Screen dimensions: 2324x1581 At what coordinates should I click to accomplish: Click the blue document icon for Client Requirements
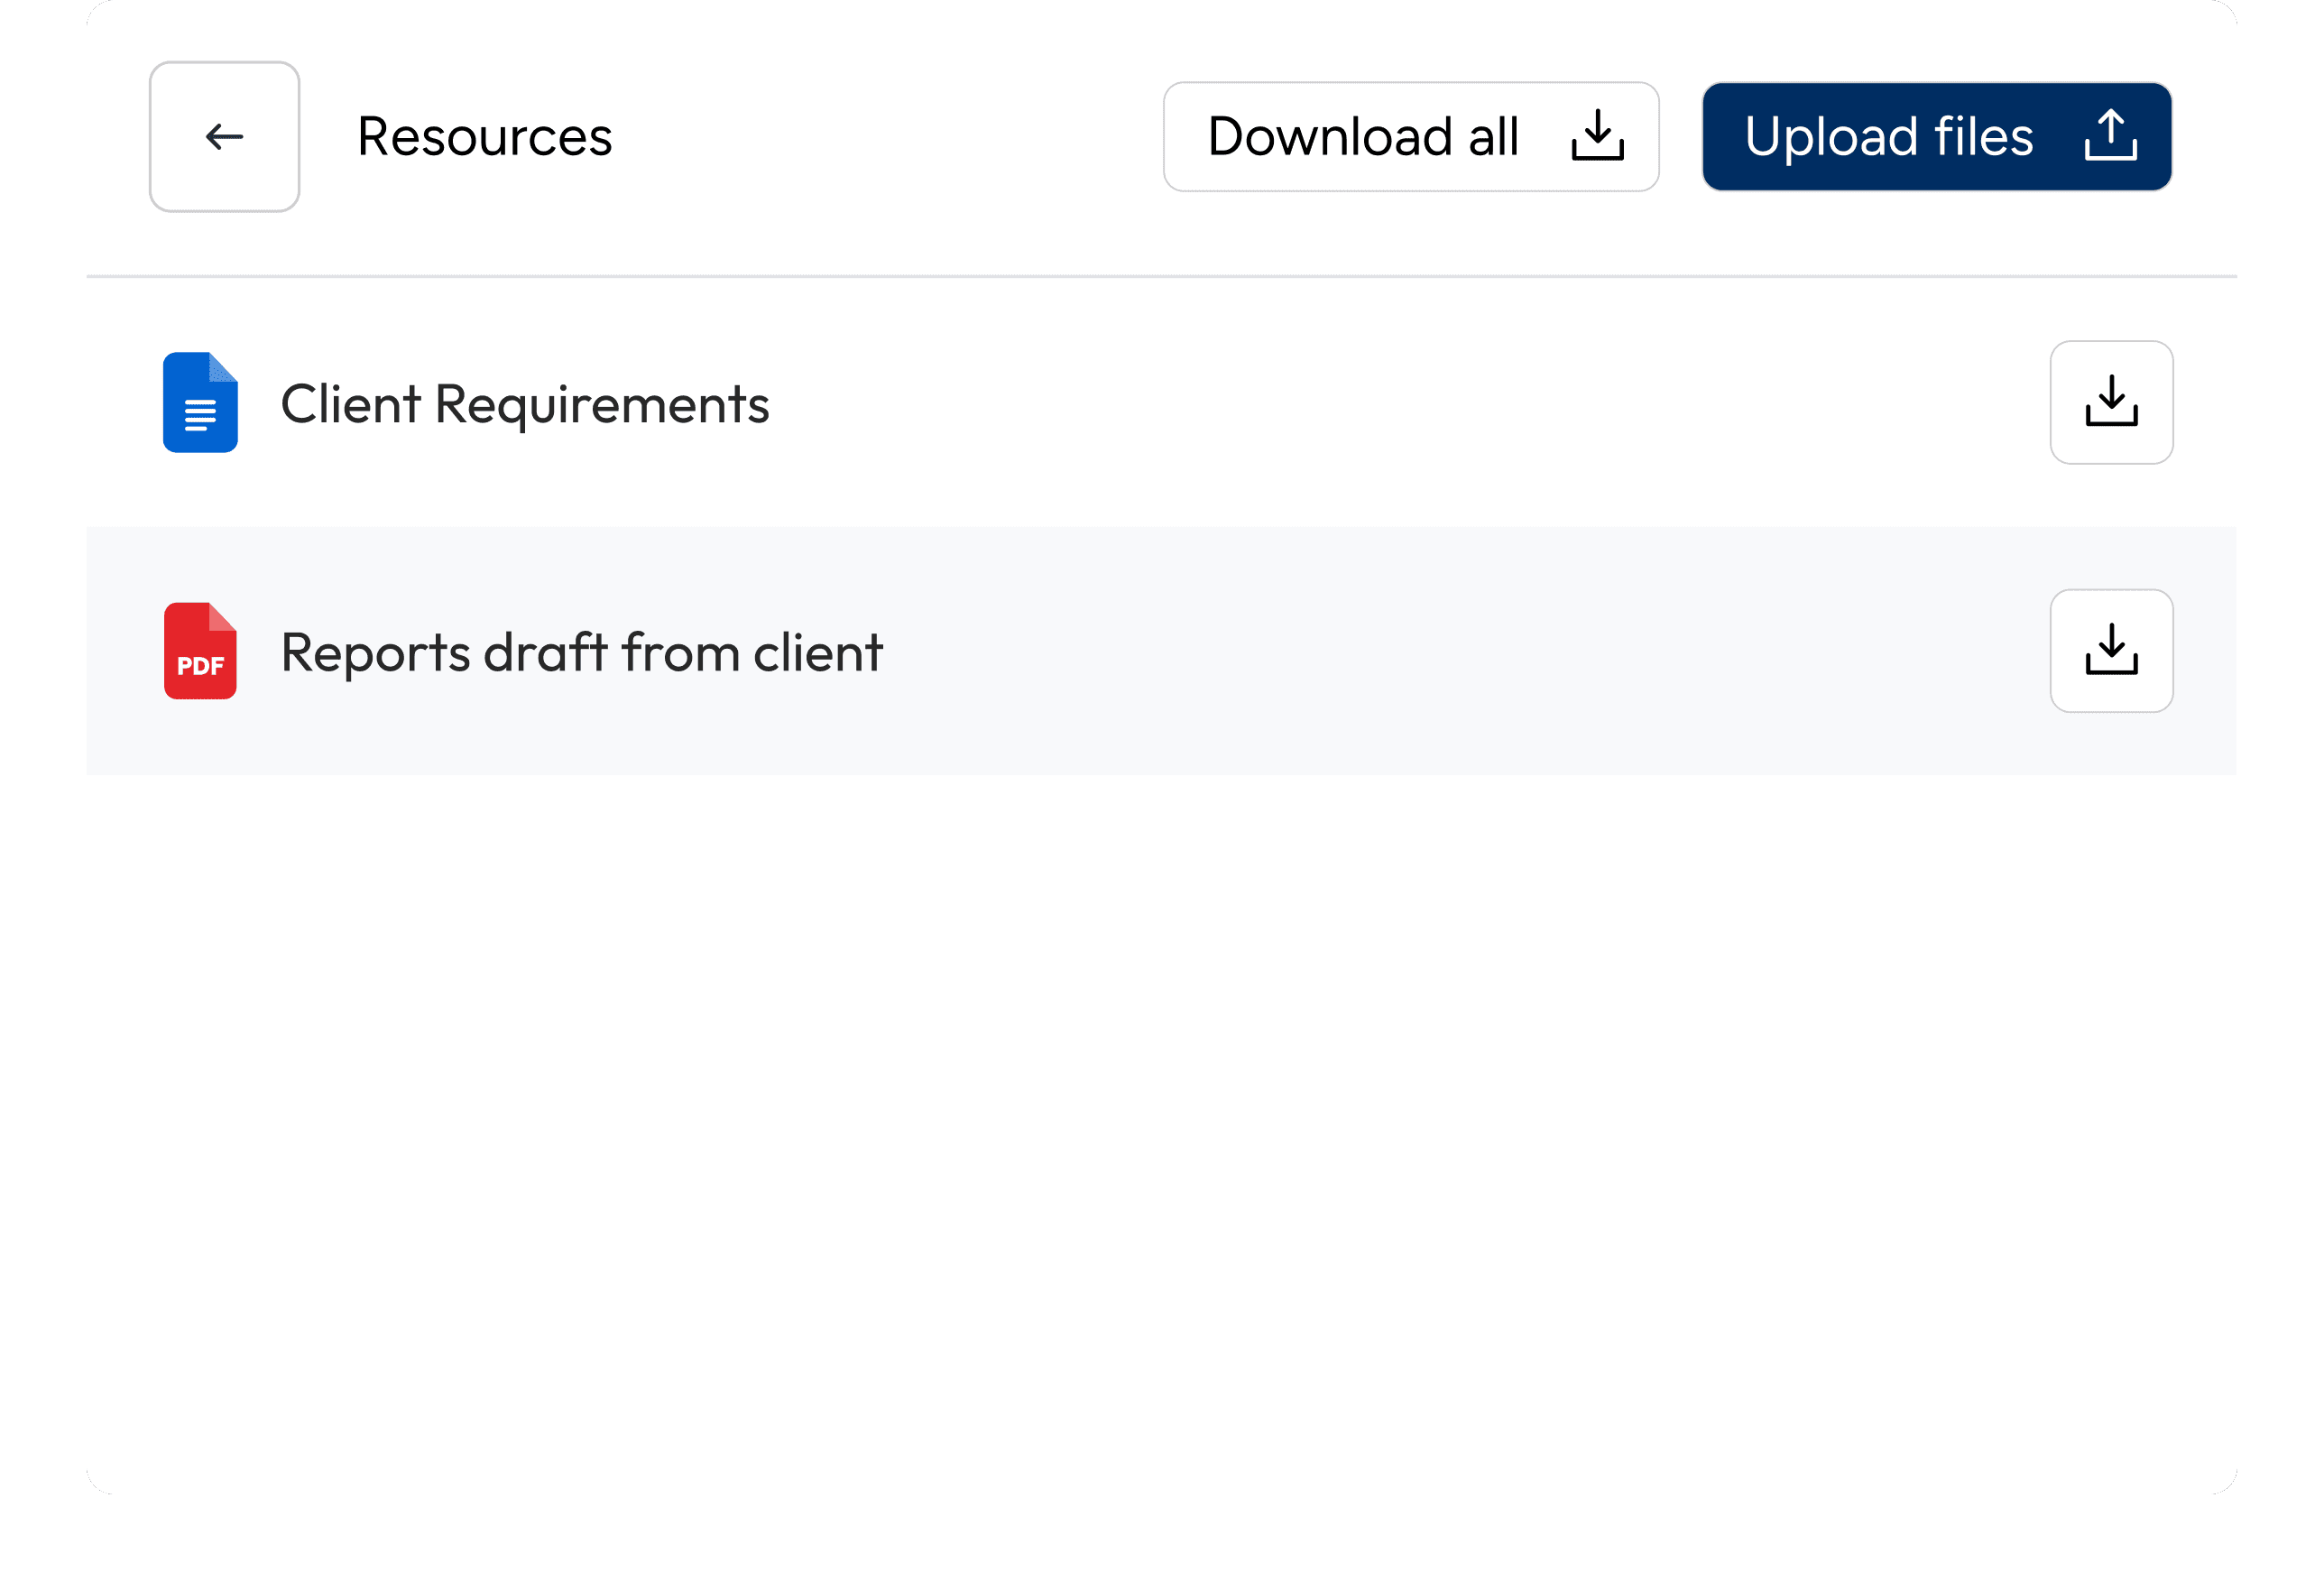pos(200,402)
